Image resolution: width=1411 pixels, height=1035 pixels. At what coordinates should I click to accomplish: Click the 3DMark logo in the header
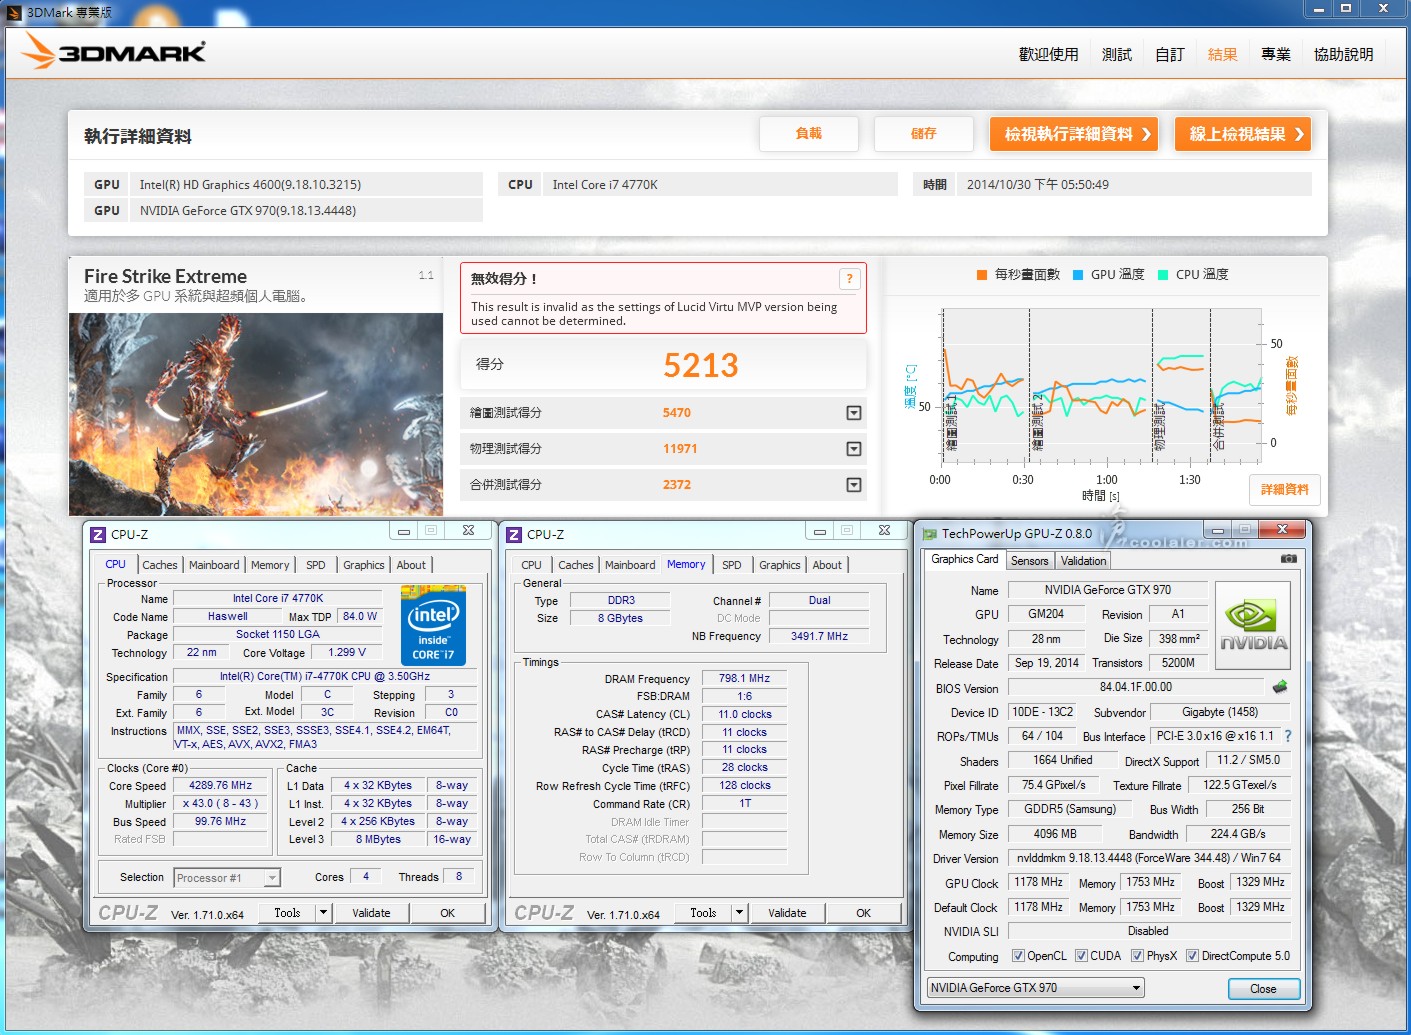[114, 51]
